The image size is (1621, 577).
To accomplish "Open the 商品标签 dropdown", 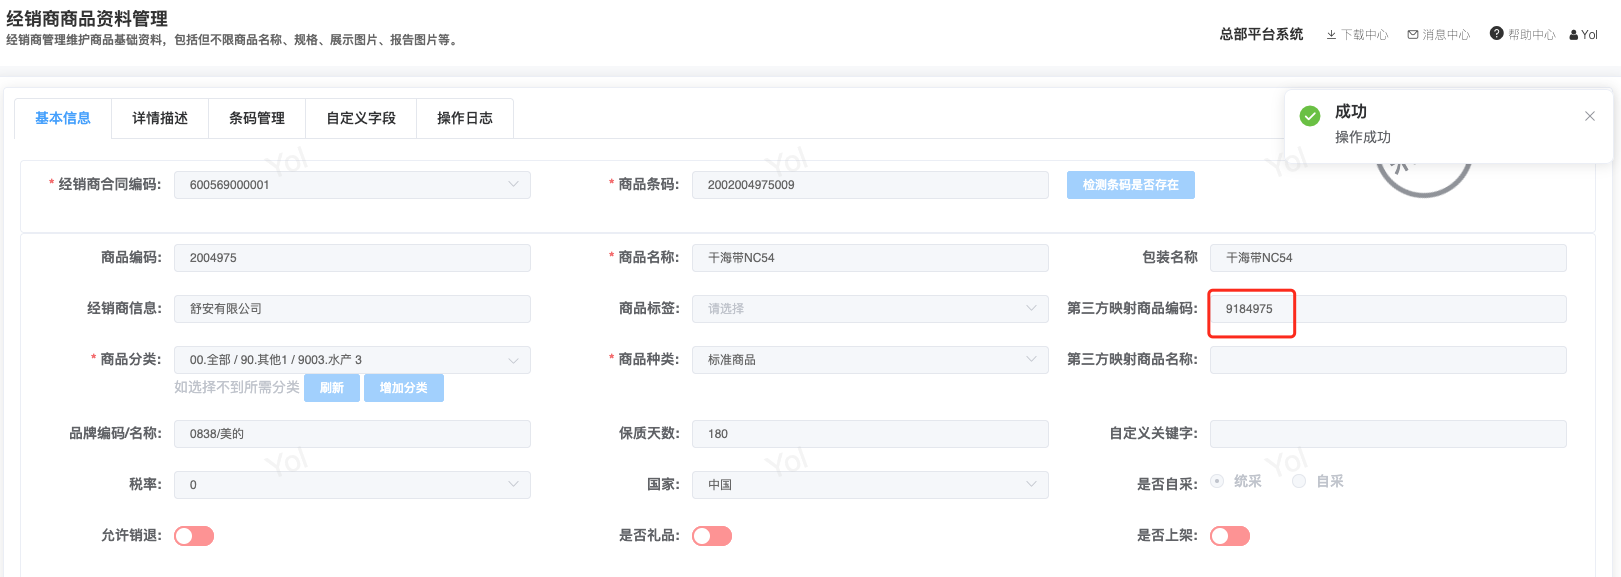I will click(x=1031, y=308).
